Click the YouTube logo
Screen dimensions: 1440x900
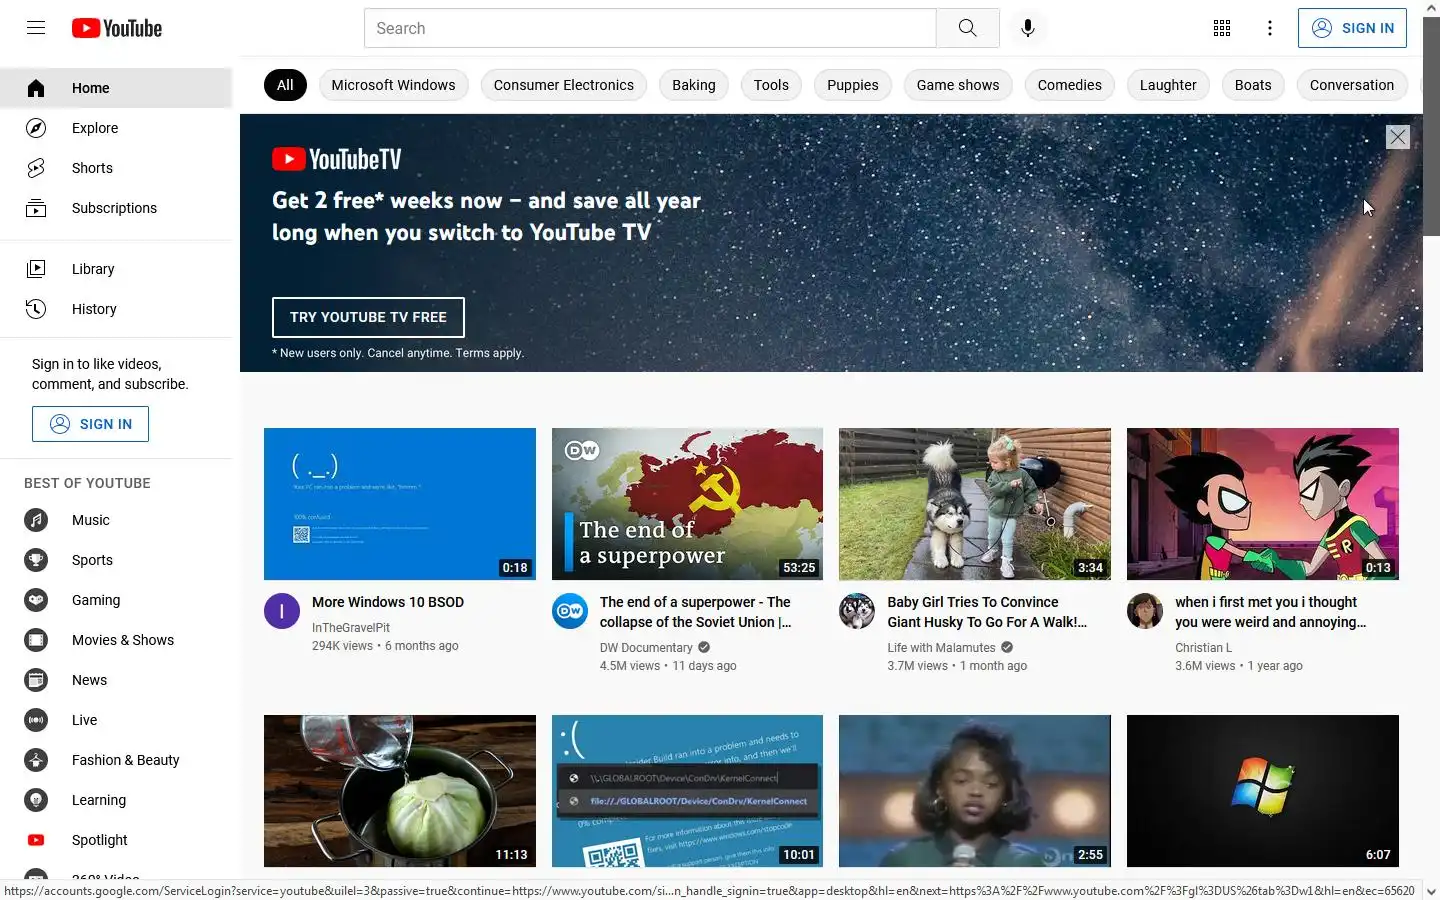pyautogui.click(x=117, y=28)
